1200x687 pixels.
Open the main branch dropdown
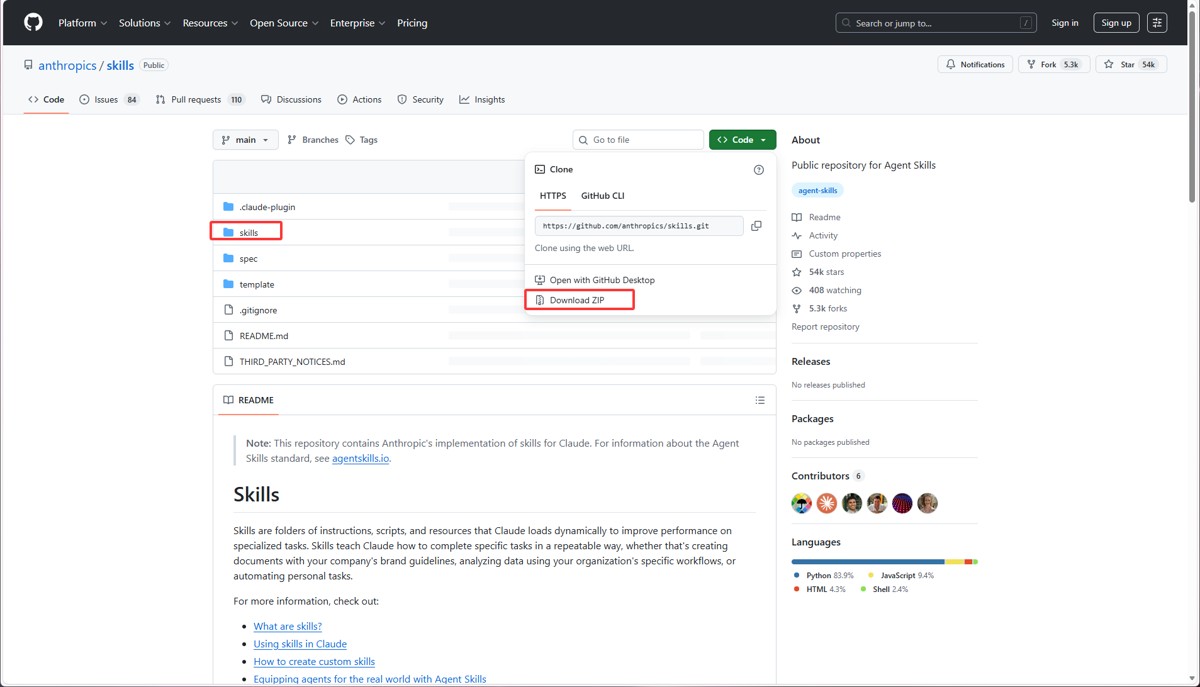(245, 140)
